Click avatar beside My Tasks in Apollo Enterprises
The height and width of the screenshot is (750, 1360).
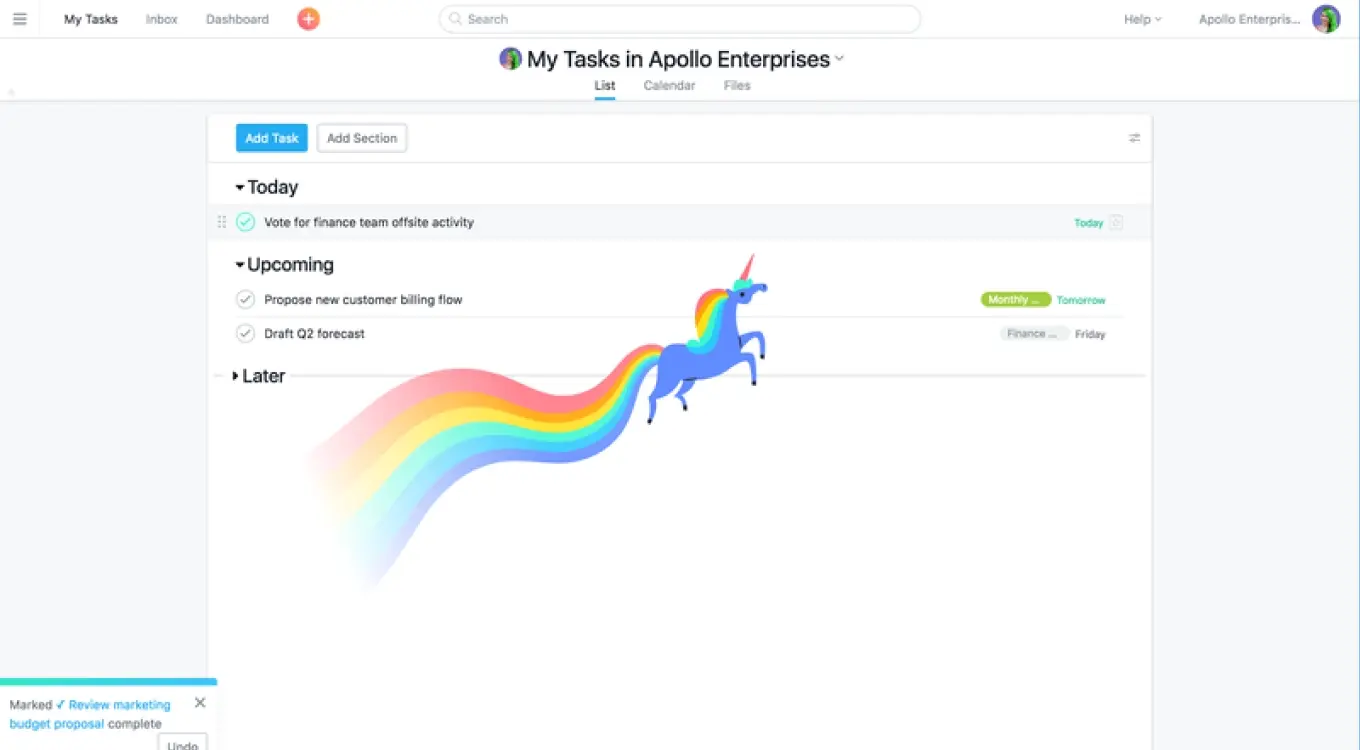(510, 59)
